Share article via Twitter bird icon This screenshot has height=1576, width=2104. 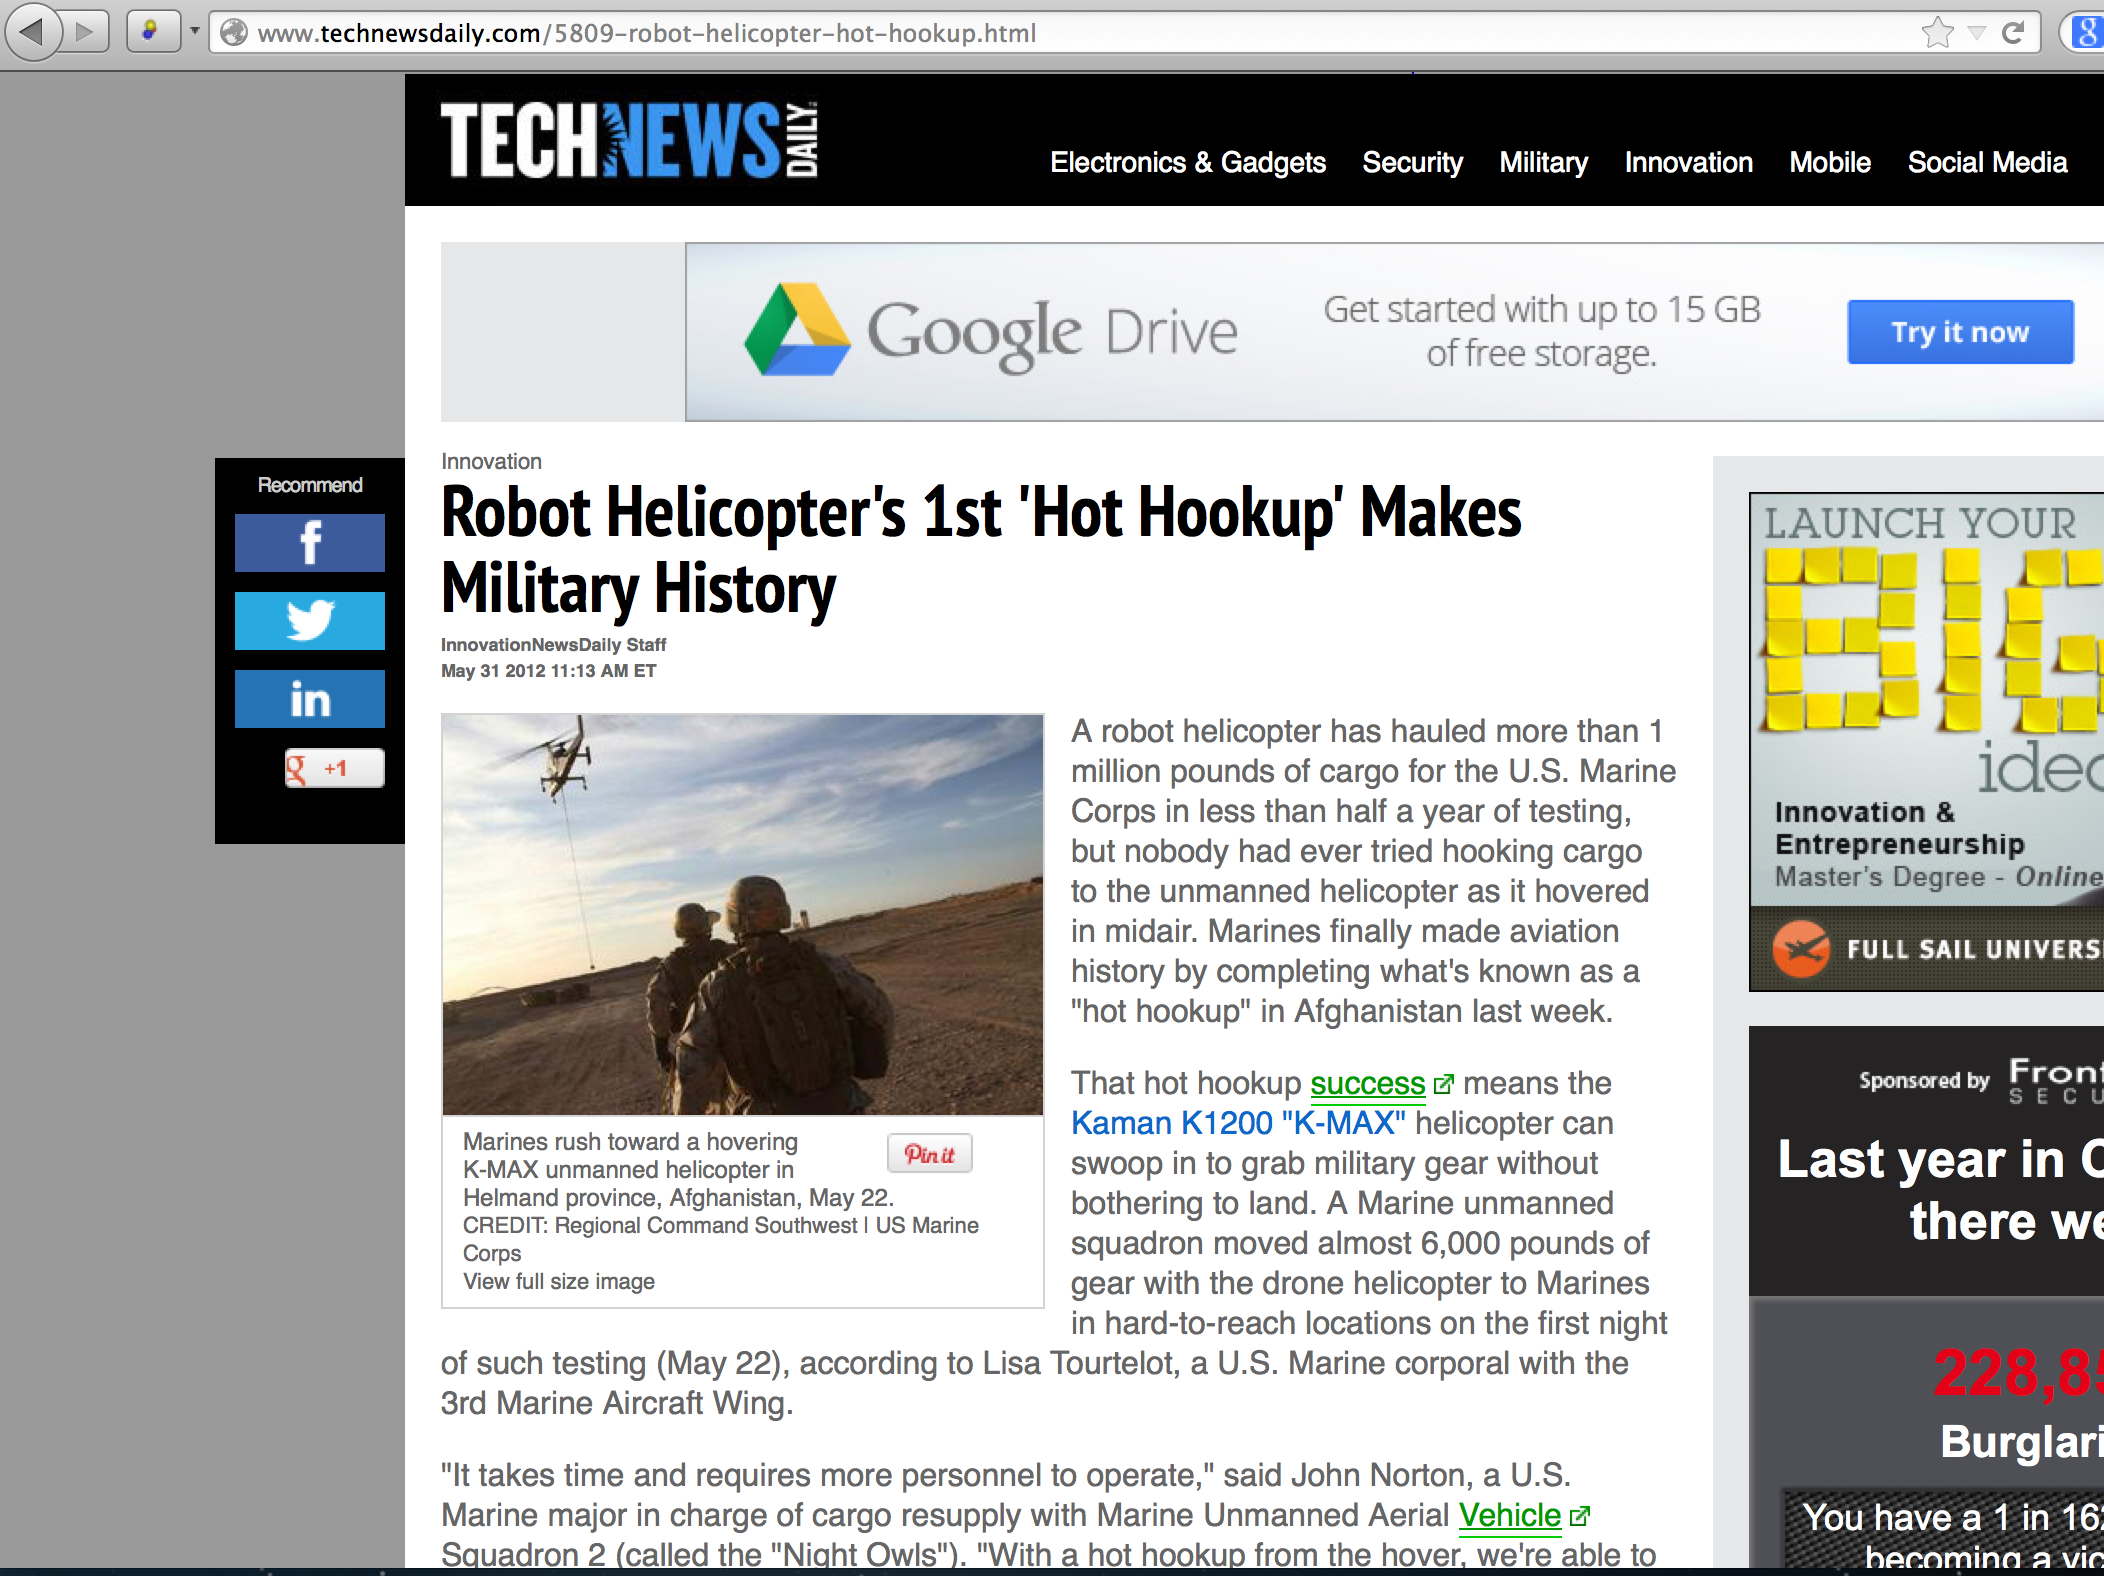pos(309,621)
